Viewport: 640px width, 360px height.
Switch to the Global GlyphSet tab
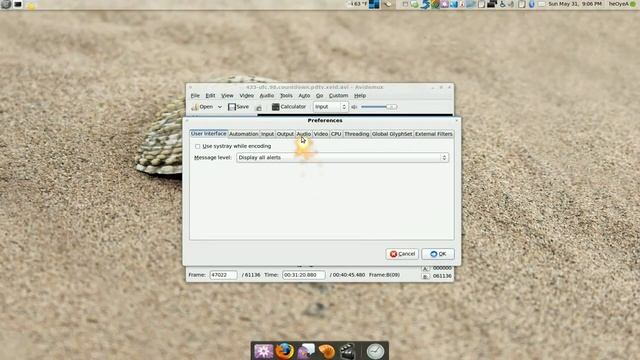coord(392,134)
